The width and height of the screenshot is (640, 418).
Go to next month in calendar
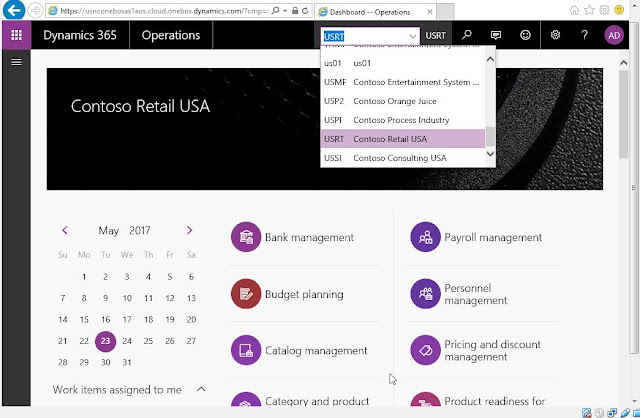(189, 230)
